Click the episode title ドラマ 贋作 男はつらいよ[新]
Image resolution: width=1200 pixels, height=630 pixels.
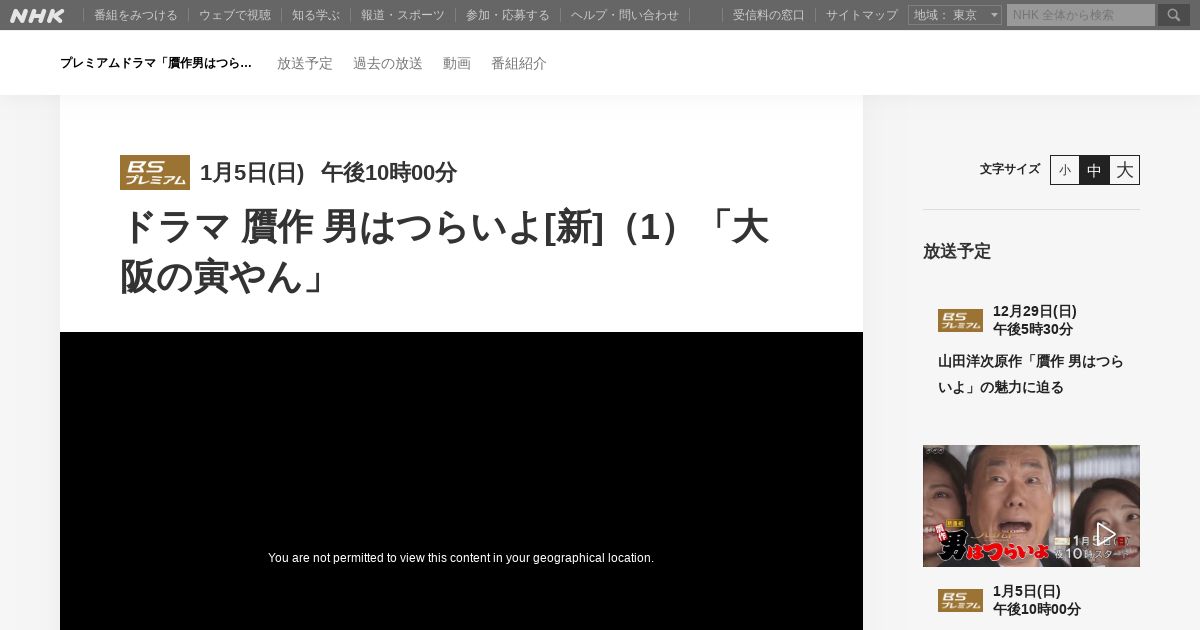(444, 252)
